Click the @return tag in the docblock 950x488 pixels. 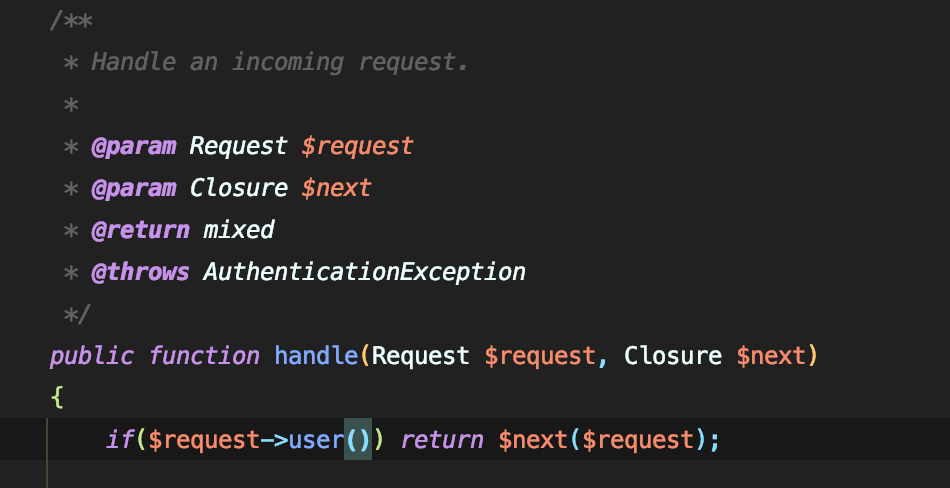(x=140, y=230)
